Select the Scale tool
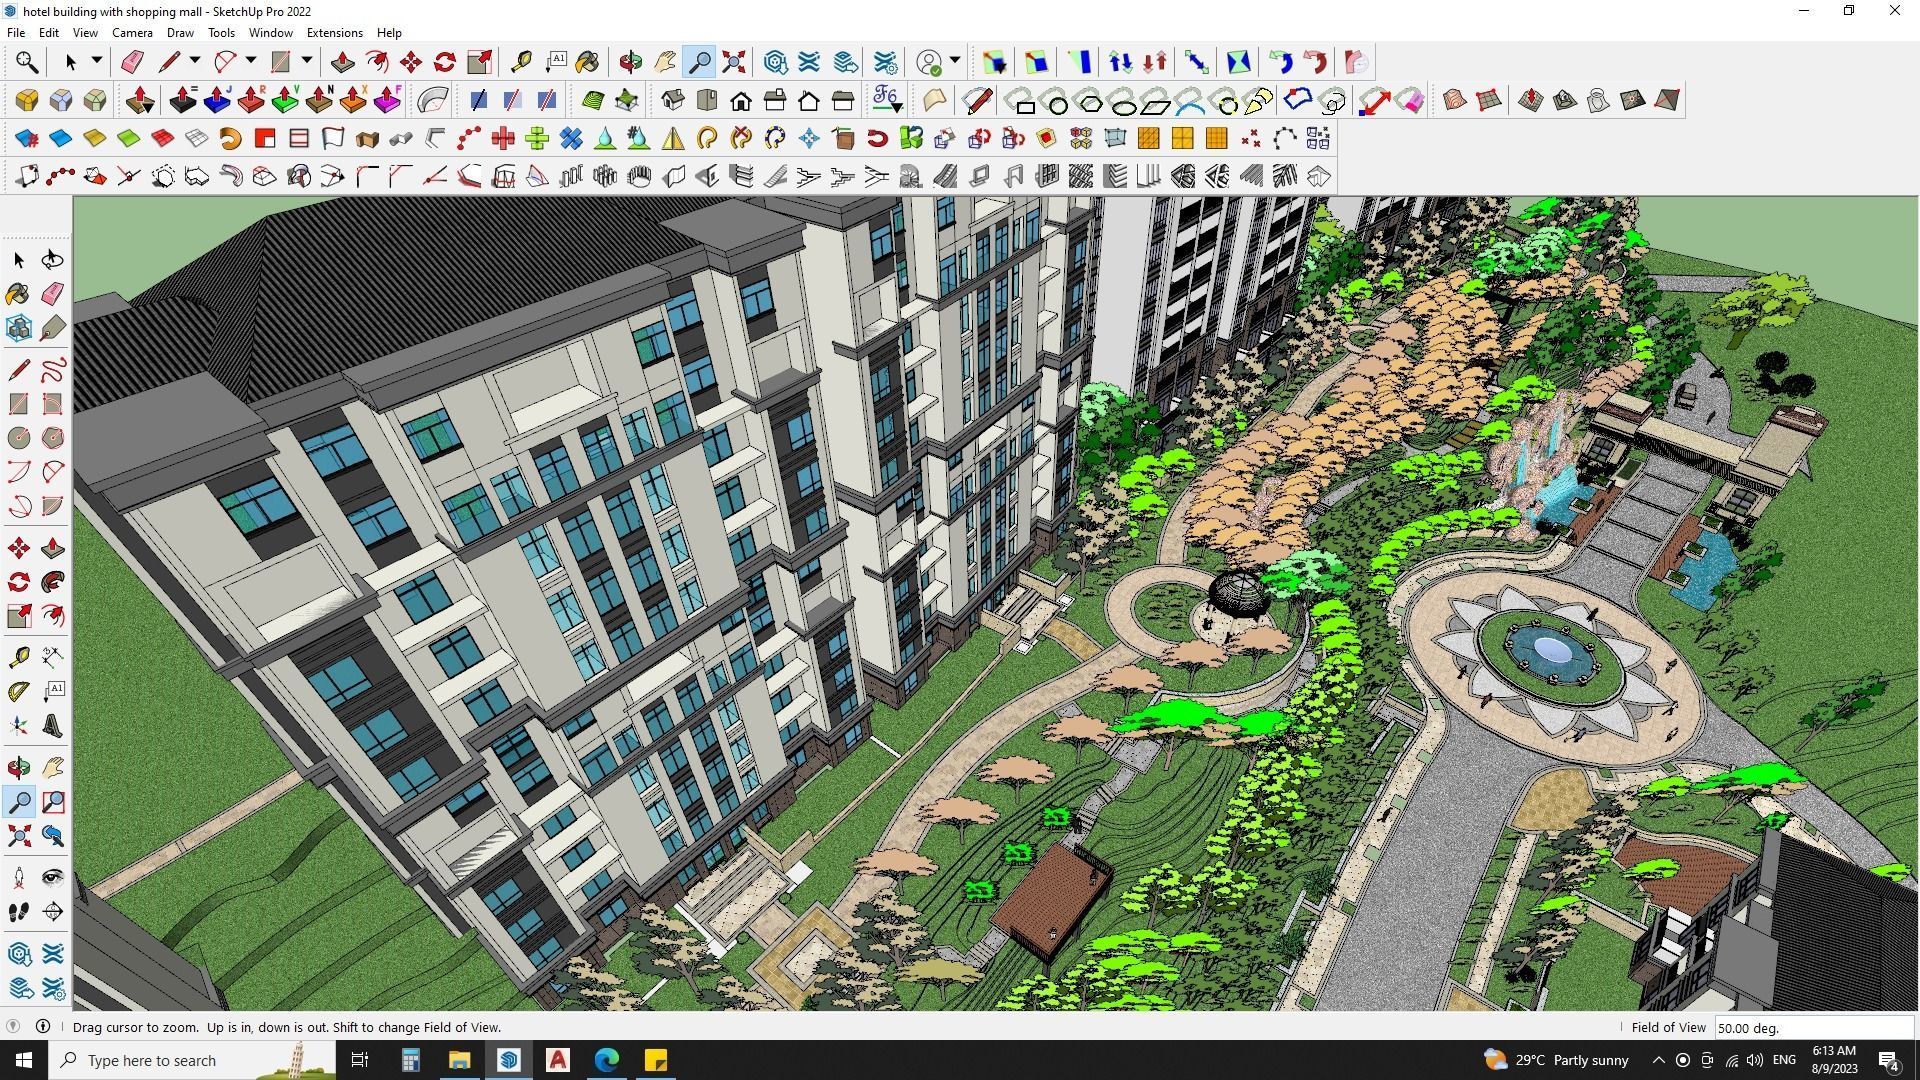The image size is (1920, 1080). [478, 61]
